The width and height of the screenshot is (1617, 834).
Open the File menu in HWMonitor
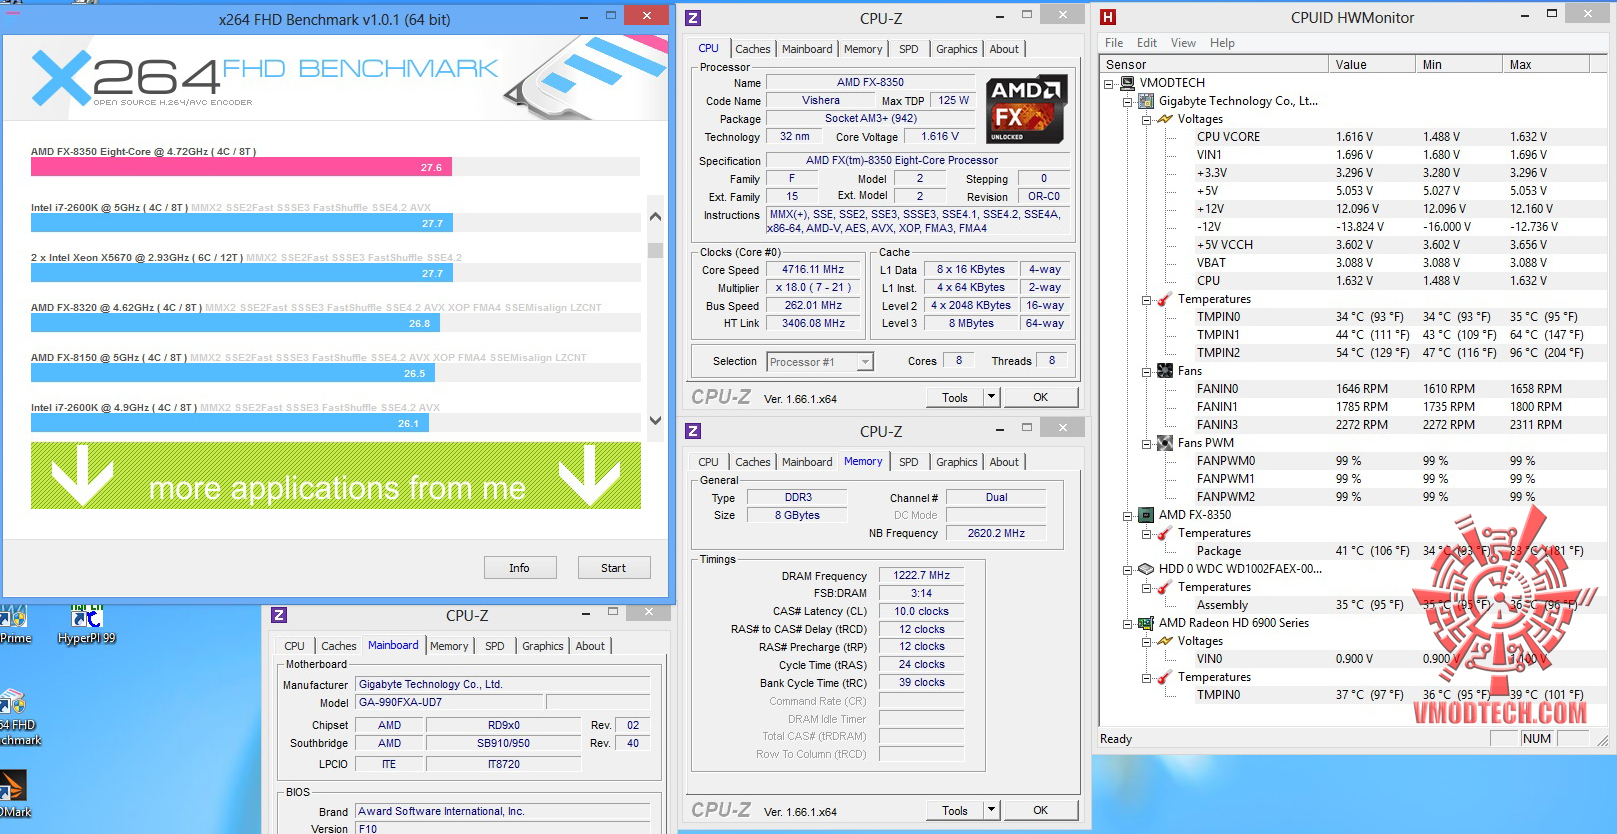coord(1114,43)
